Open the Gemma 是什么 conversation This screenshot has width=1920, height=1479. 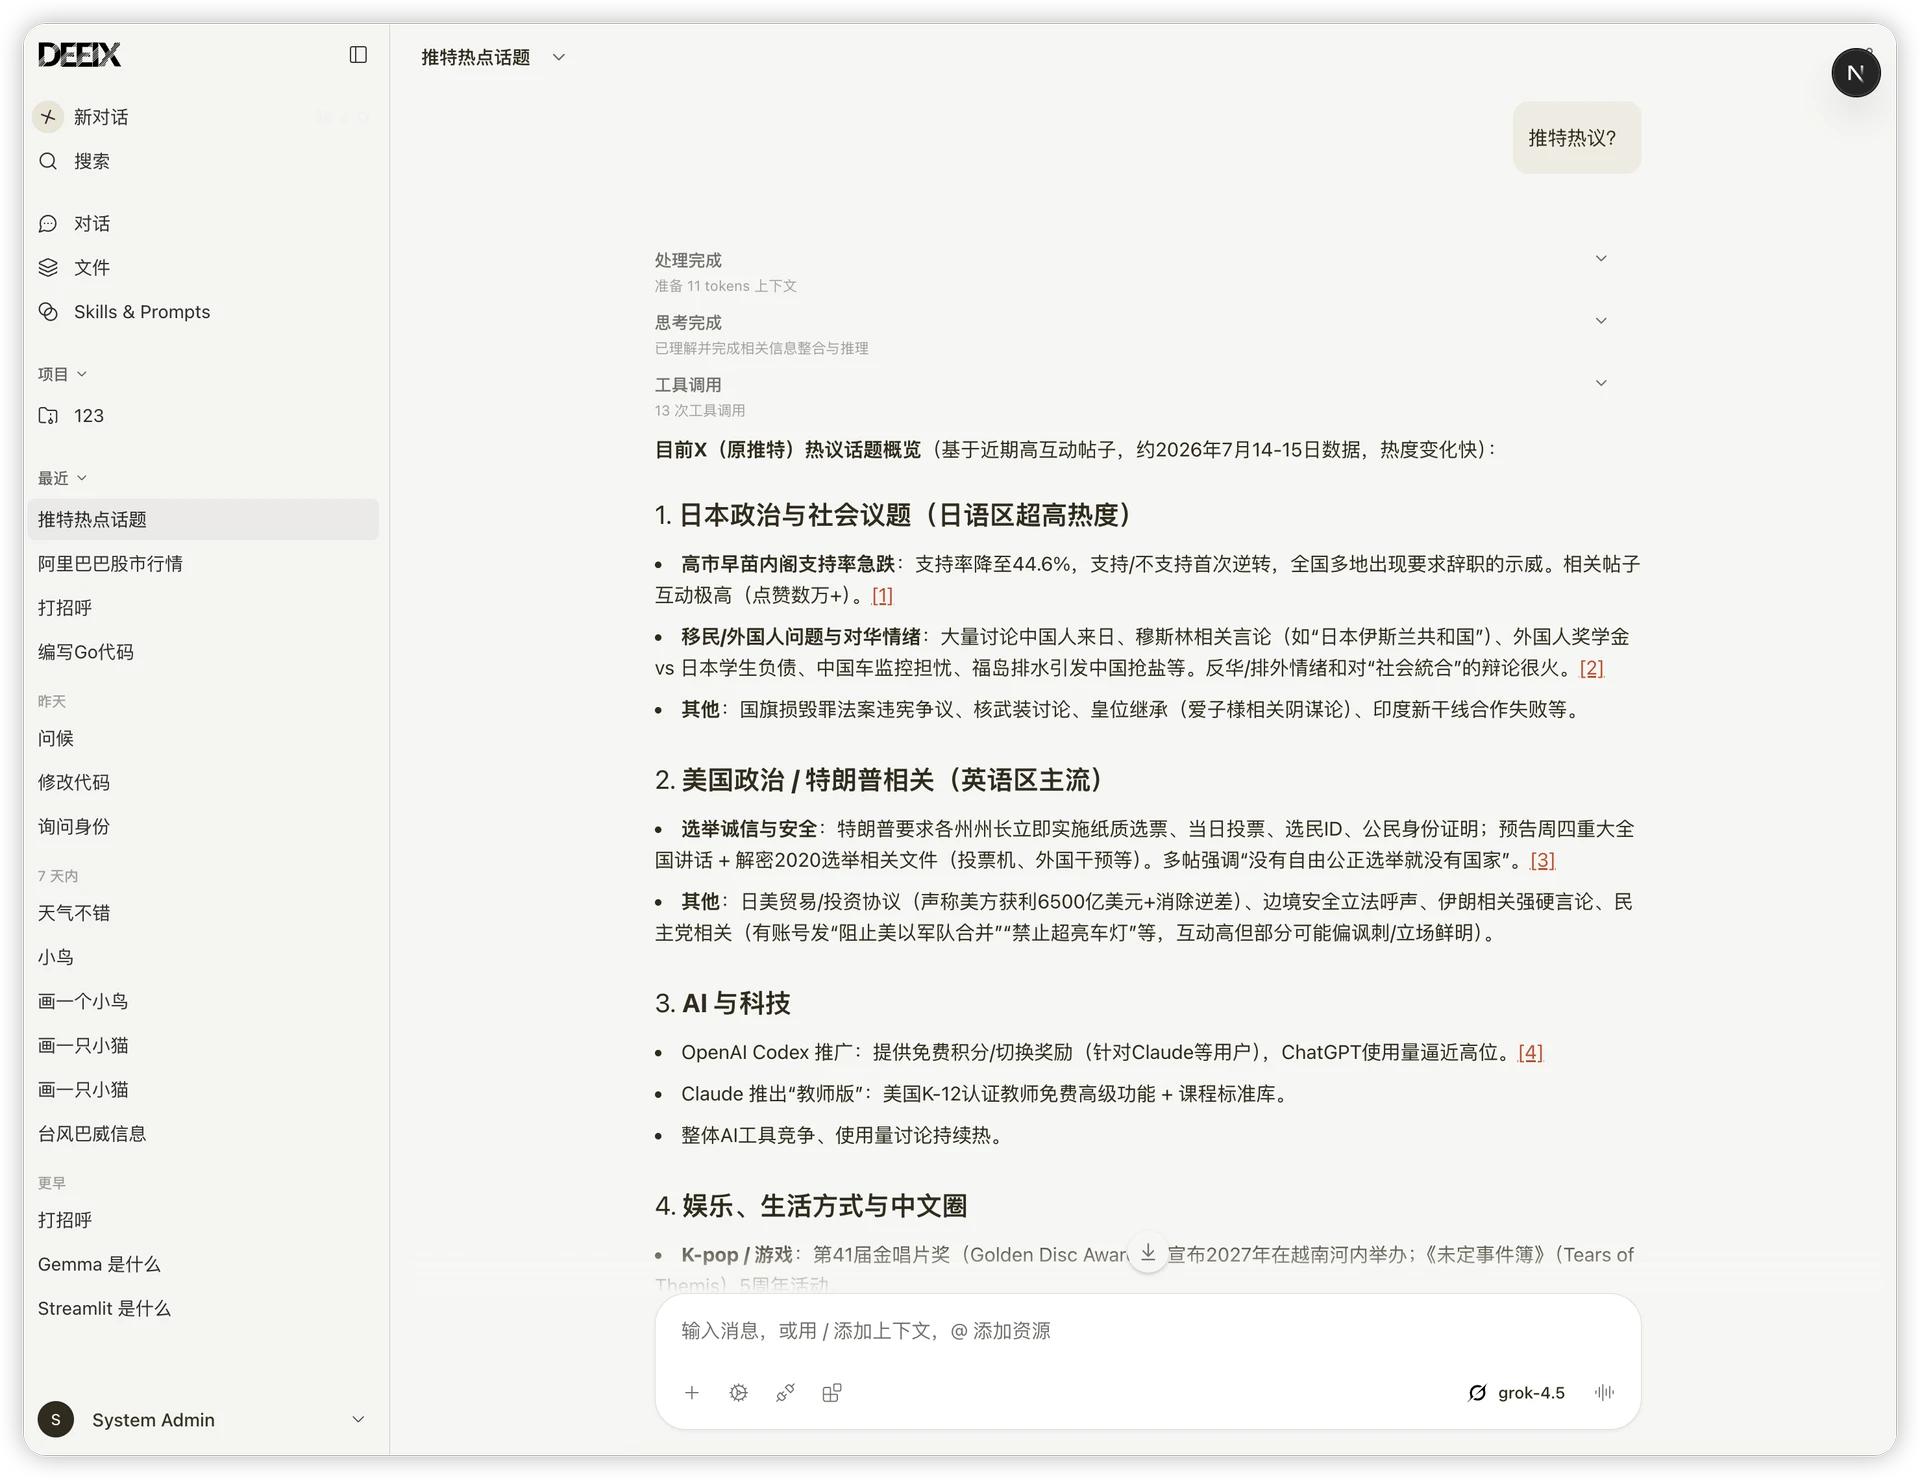[203, 1264]
